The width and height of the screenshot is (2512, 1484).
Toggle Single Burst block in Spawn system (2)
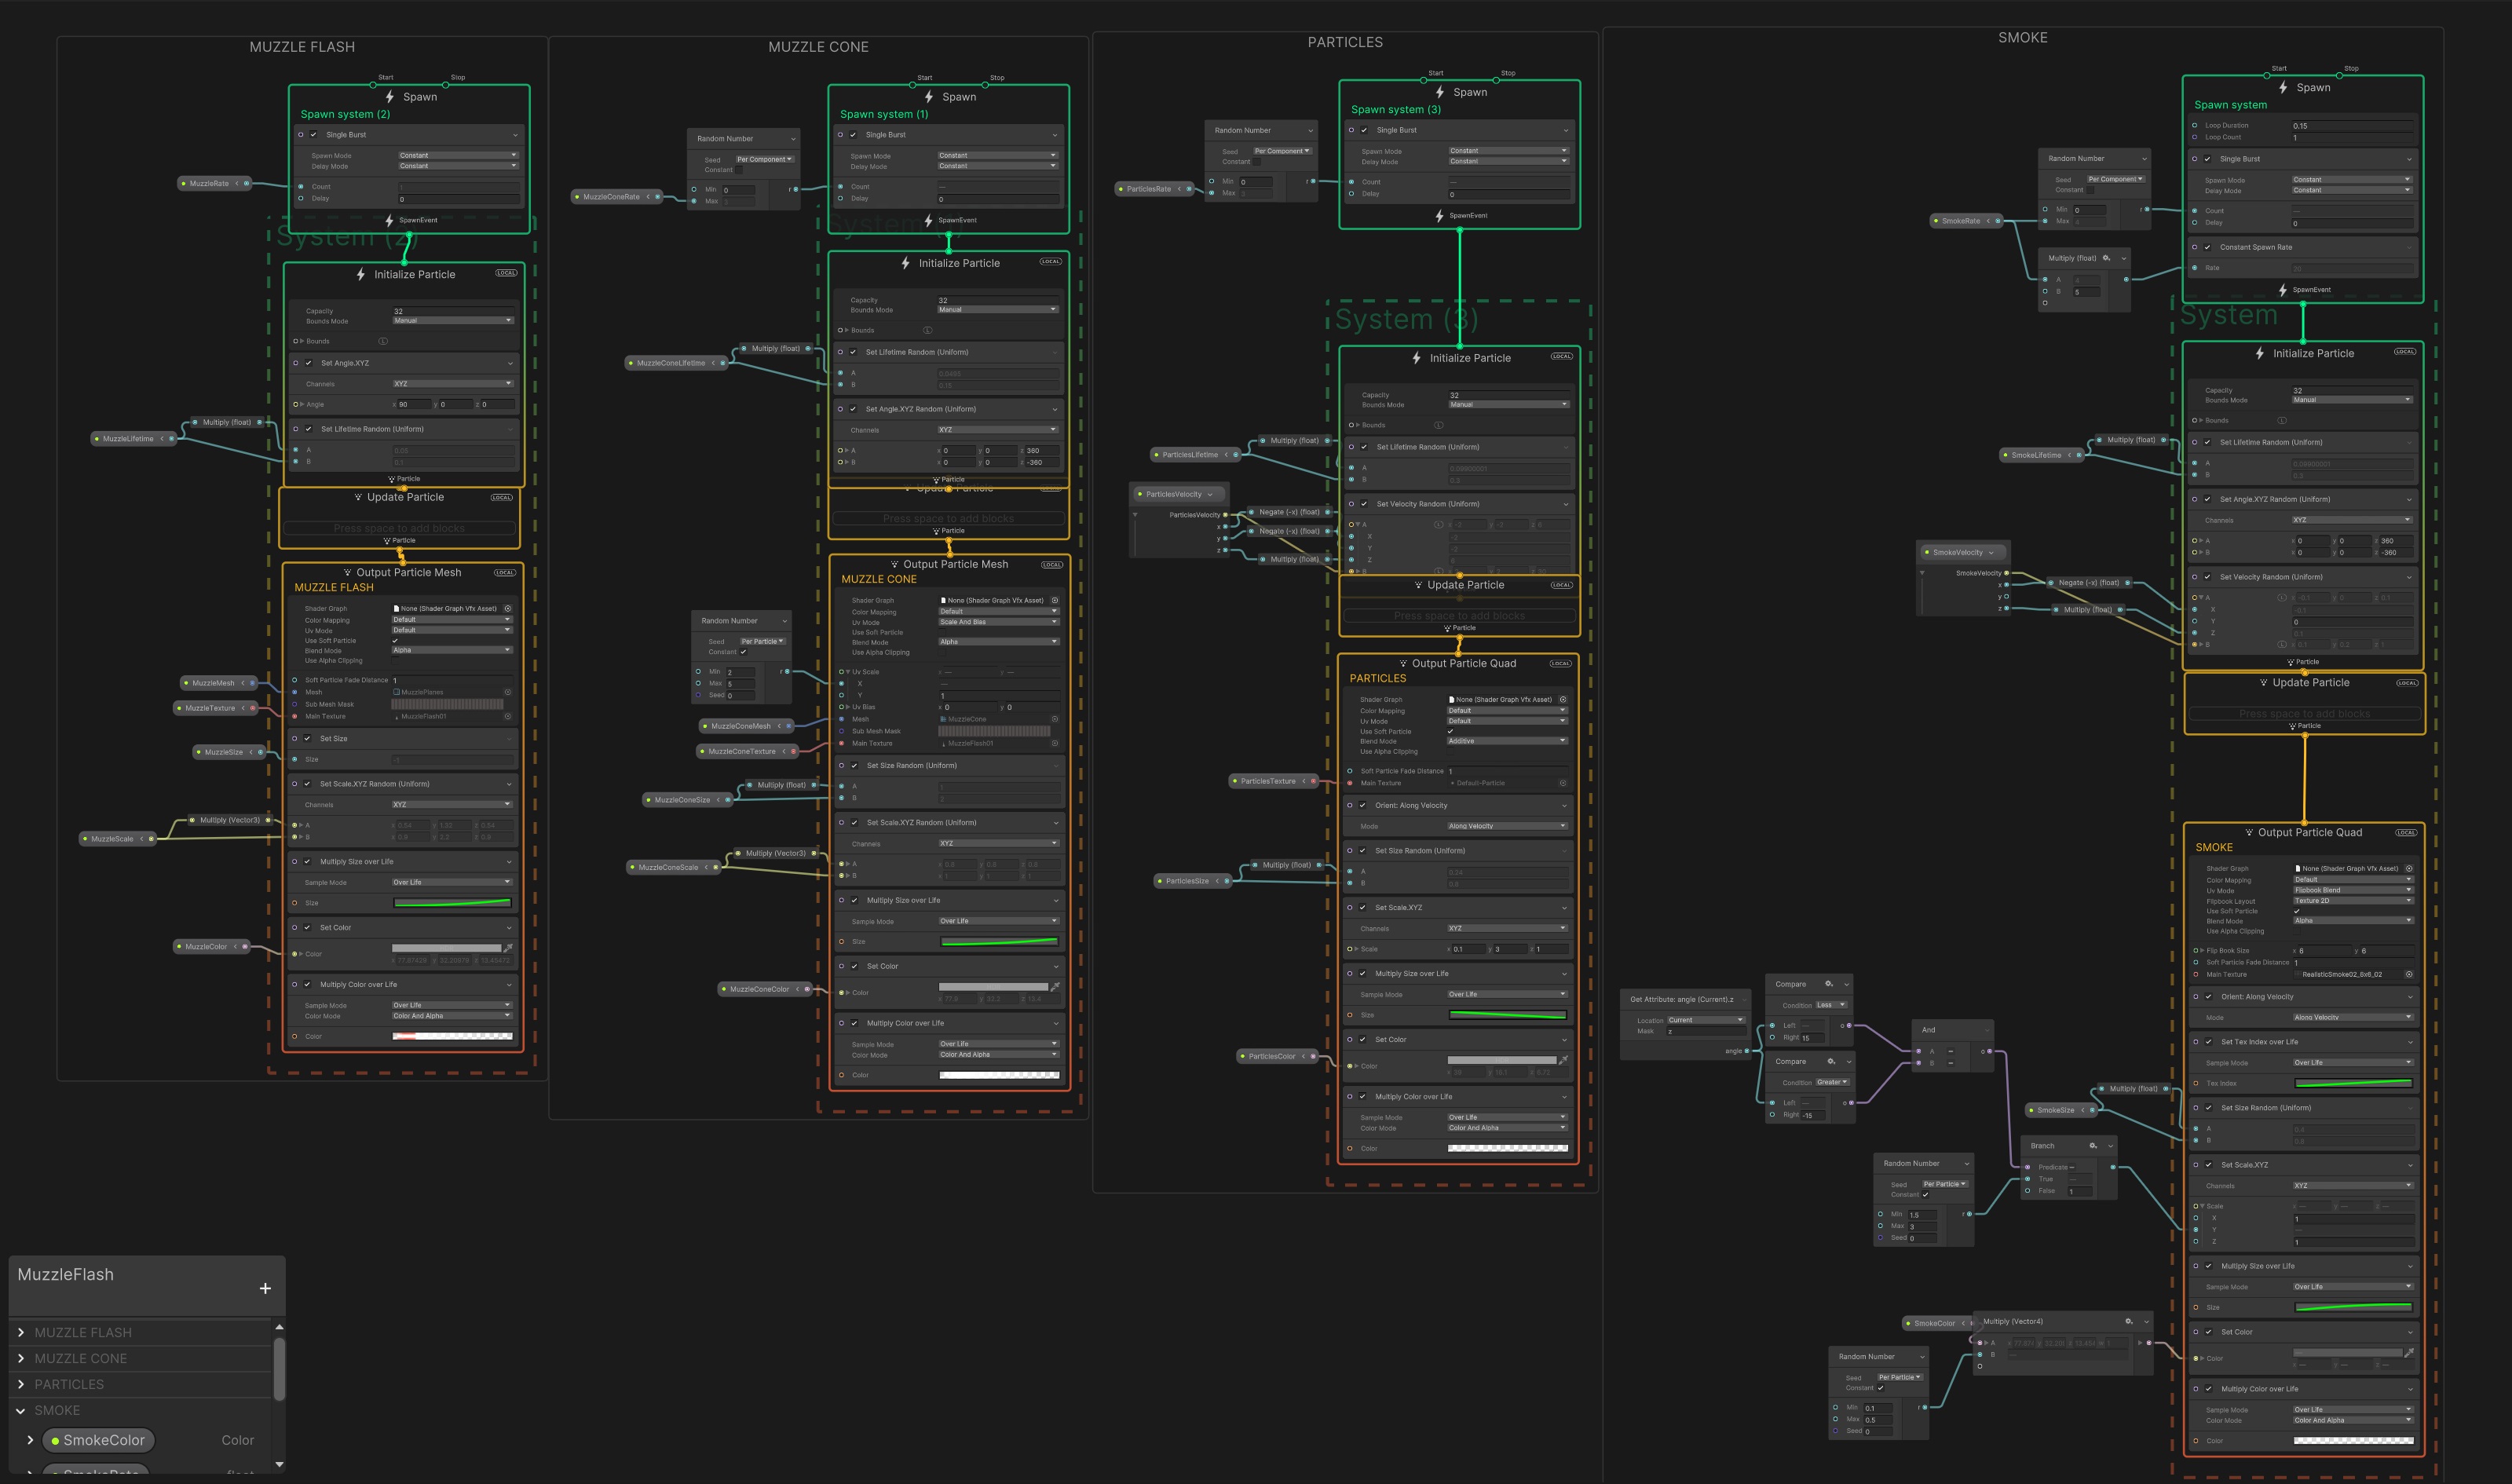click(x=313, y=134)
